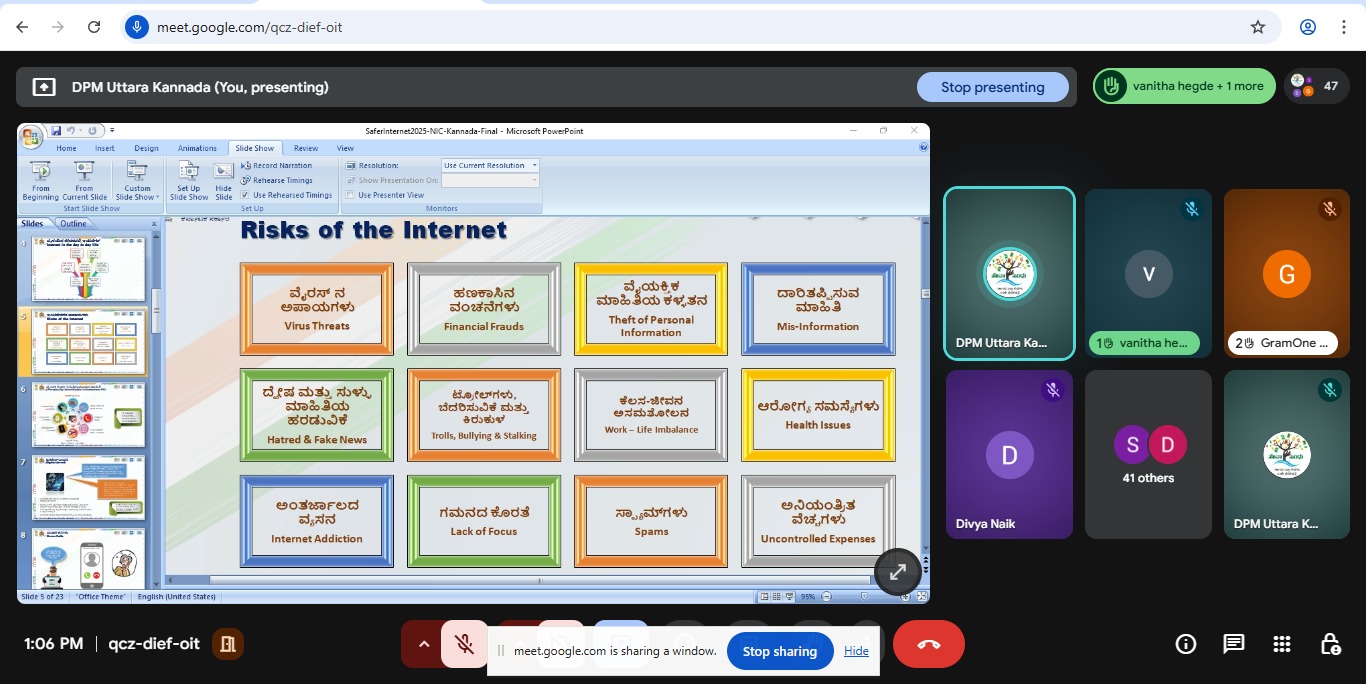Click the Hide link on sharing bar
Screen dimensions: 1366x684
coord(856,651)
